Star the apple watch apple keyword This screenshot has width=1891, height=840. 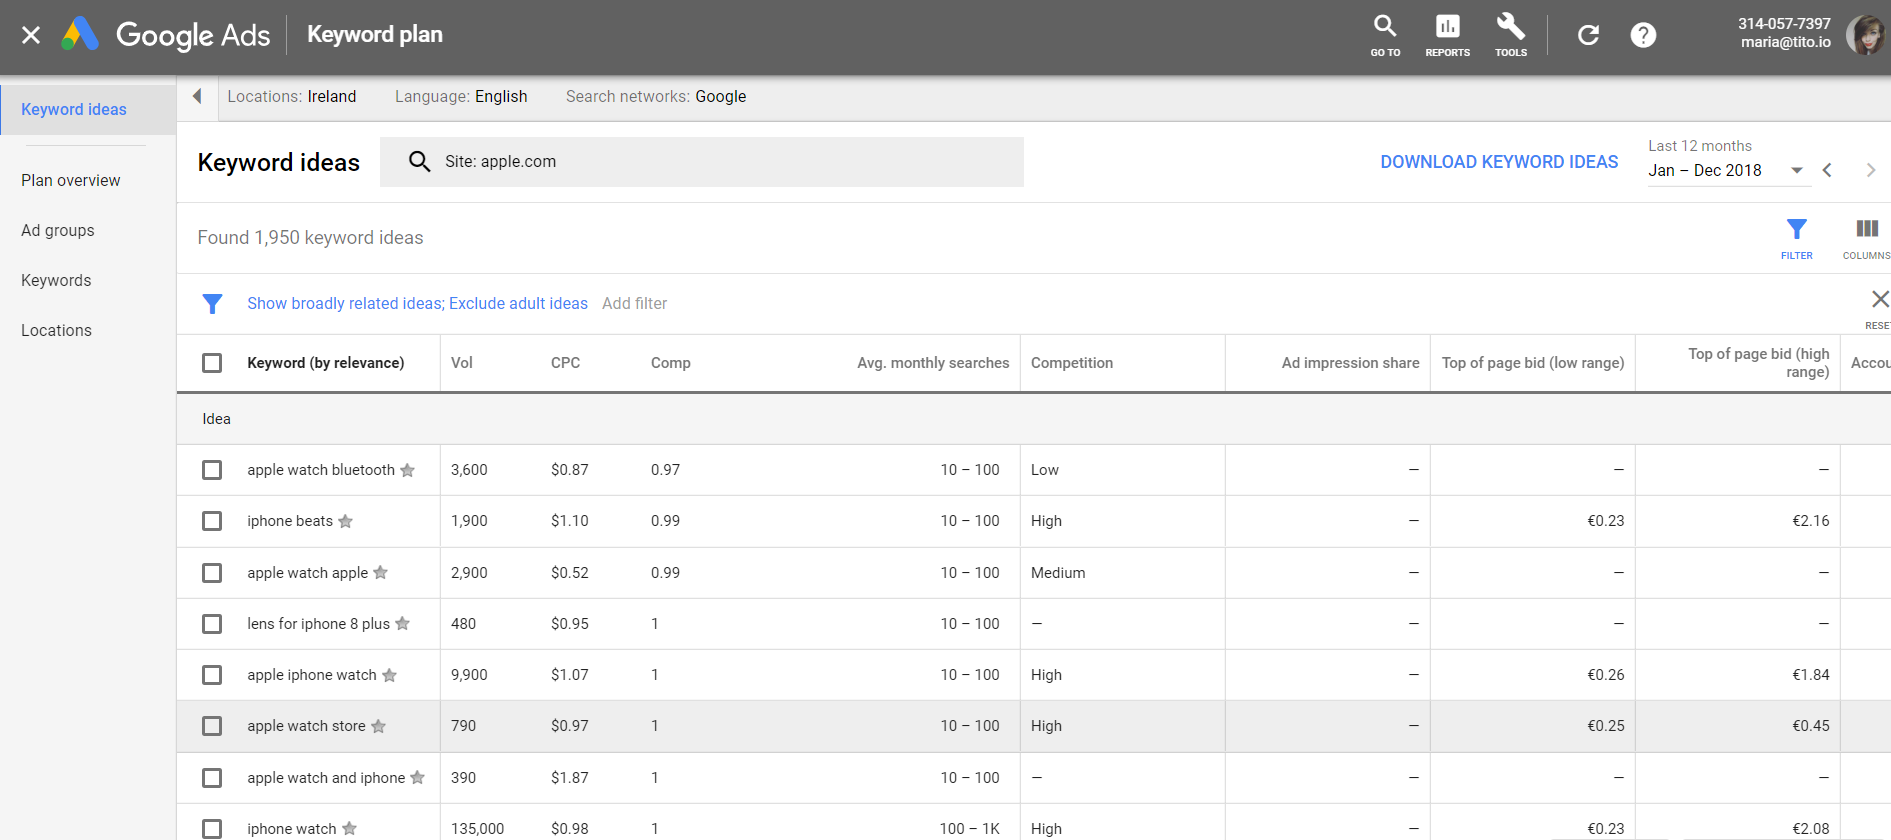(x=380, y=573)
